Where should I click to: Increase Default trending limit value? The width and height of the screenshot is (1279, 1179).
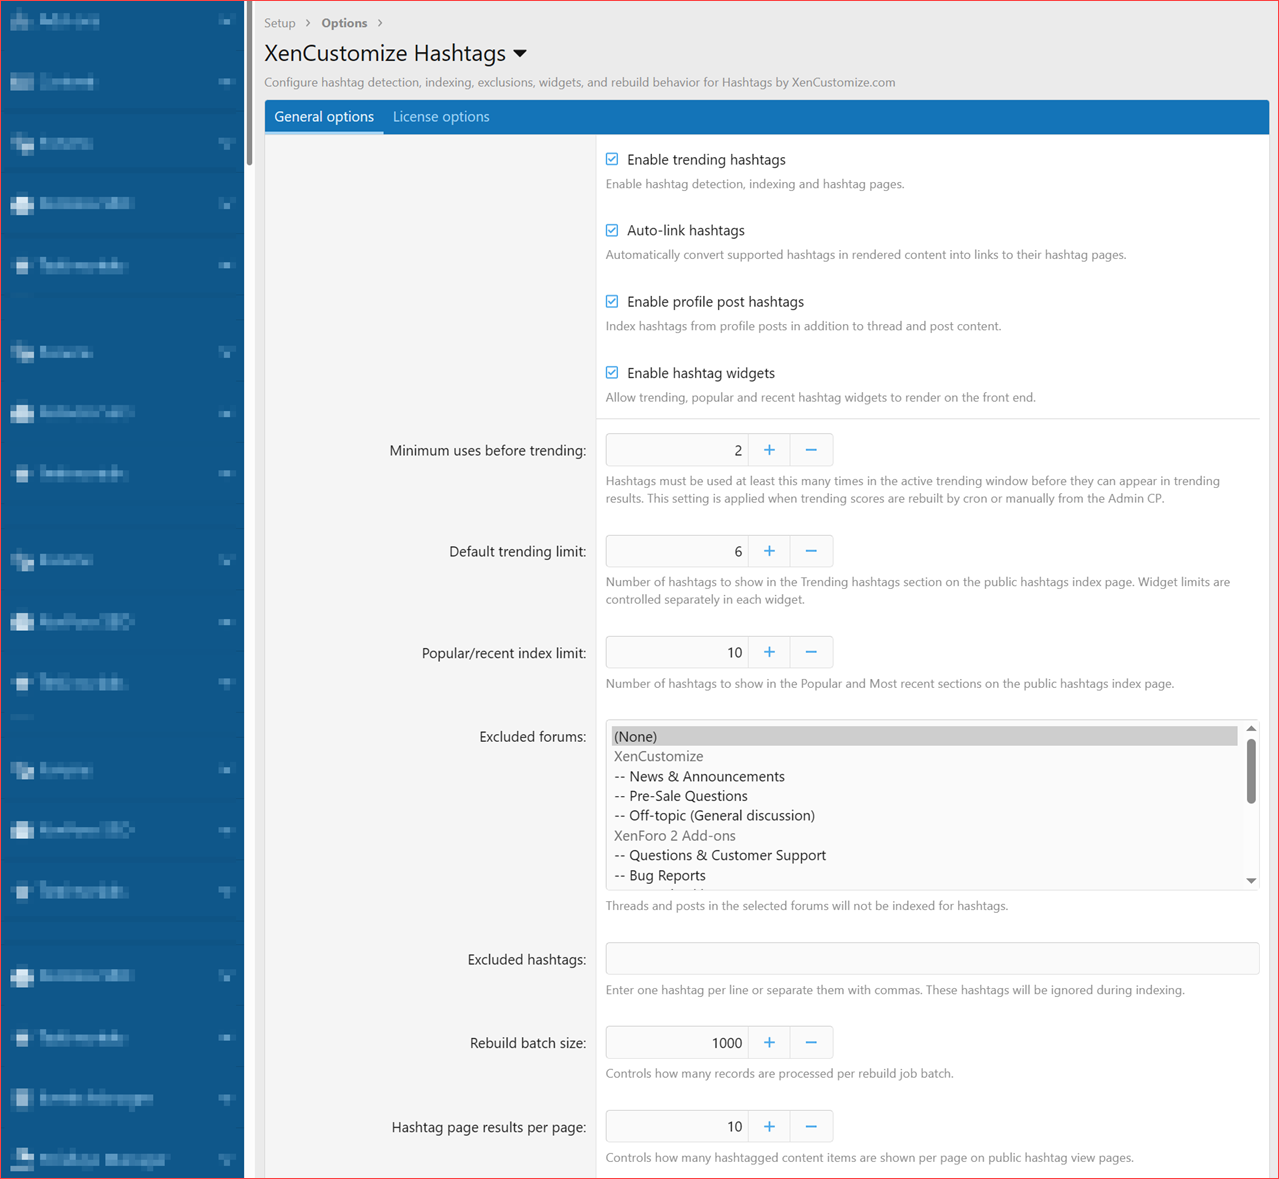coord(769,551)
